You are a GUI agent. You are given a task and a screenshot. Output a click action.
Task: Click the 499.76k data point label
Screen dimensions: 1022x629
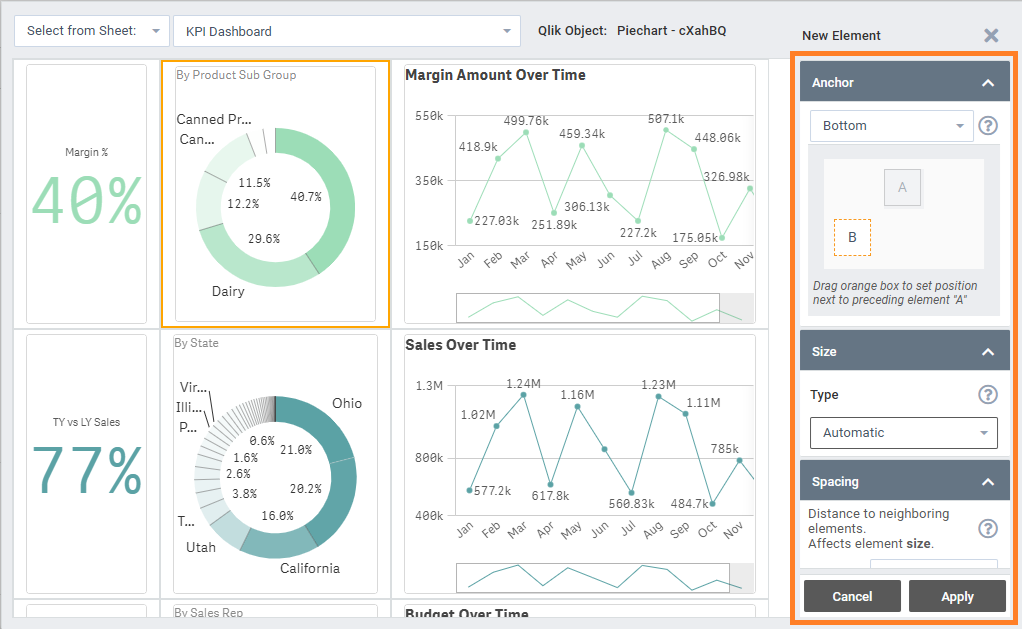(526, 121)
